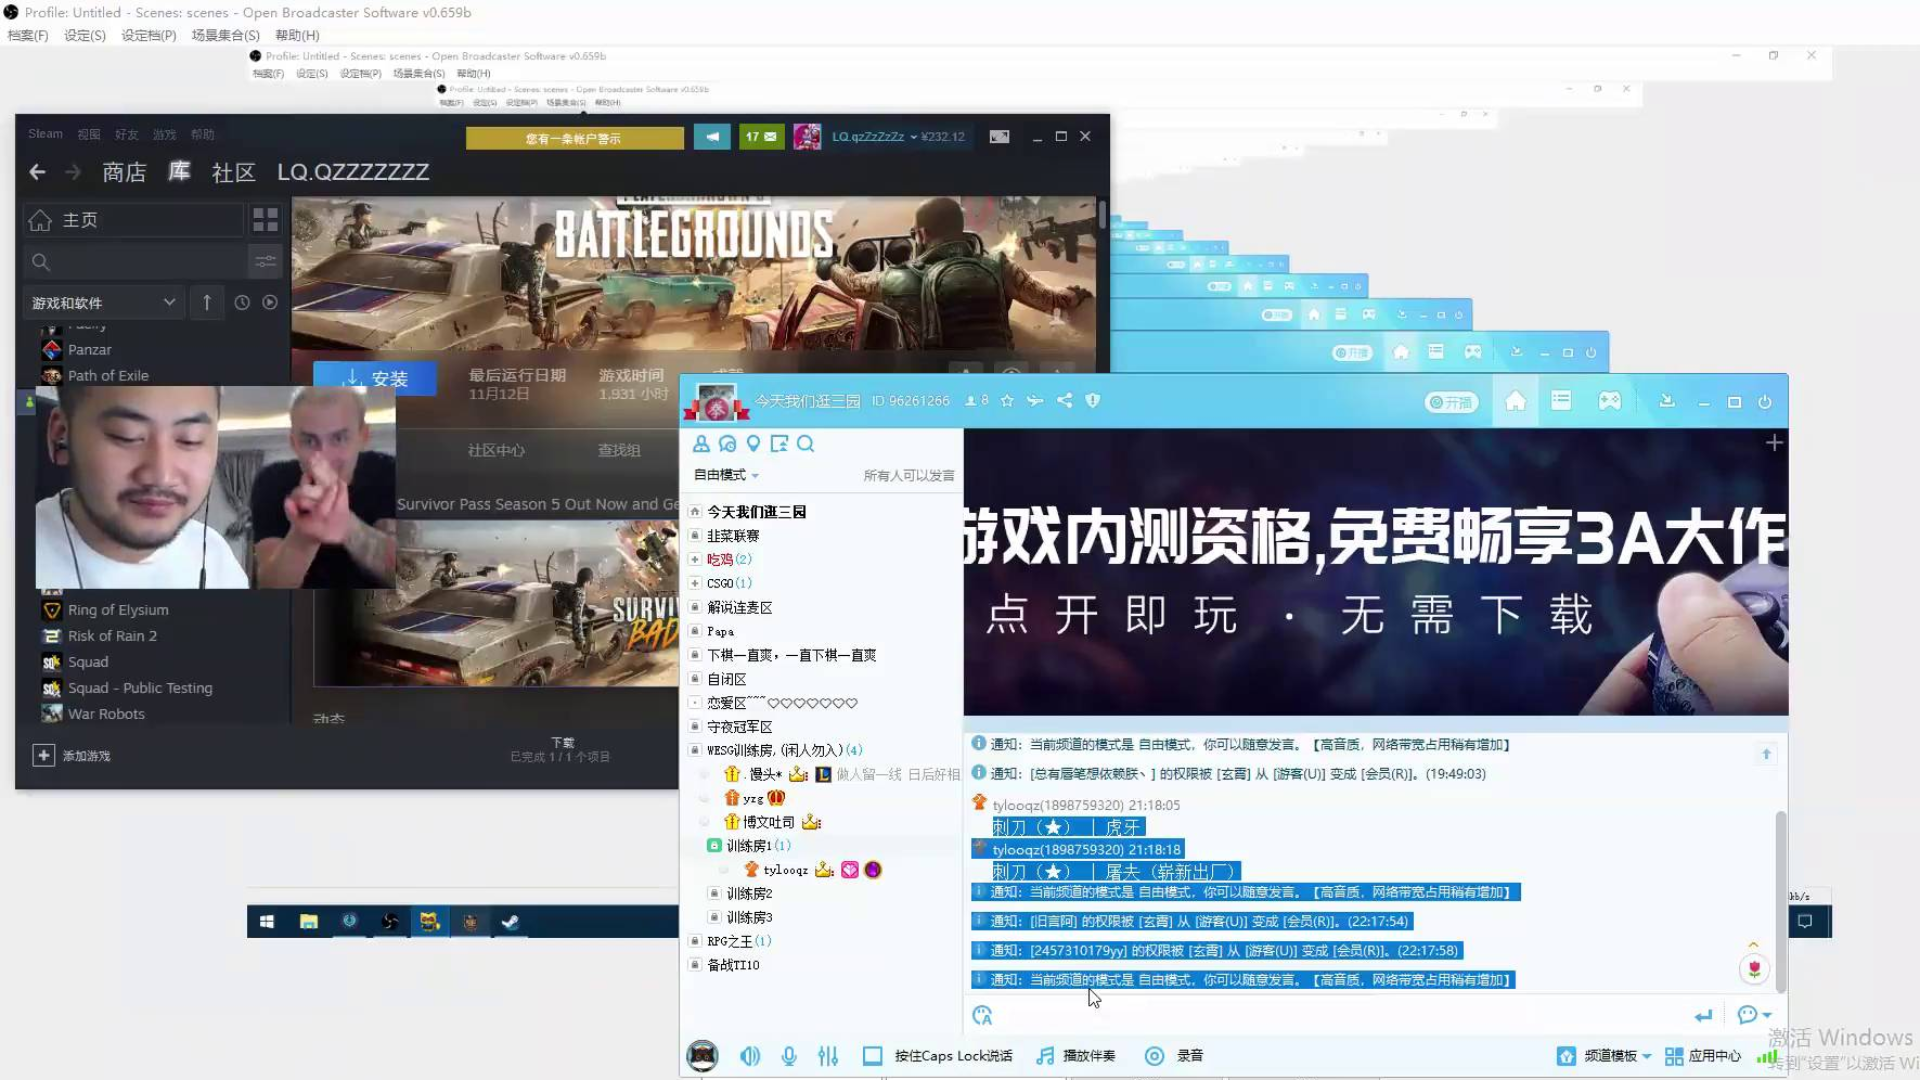1920x1080 pixels.
Task: Start recording with 录音 button
Action: 1174,1056
